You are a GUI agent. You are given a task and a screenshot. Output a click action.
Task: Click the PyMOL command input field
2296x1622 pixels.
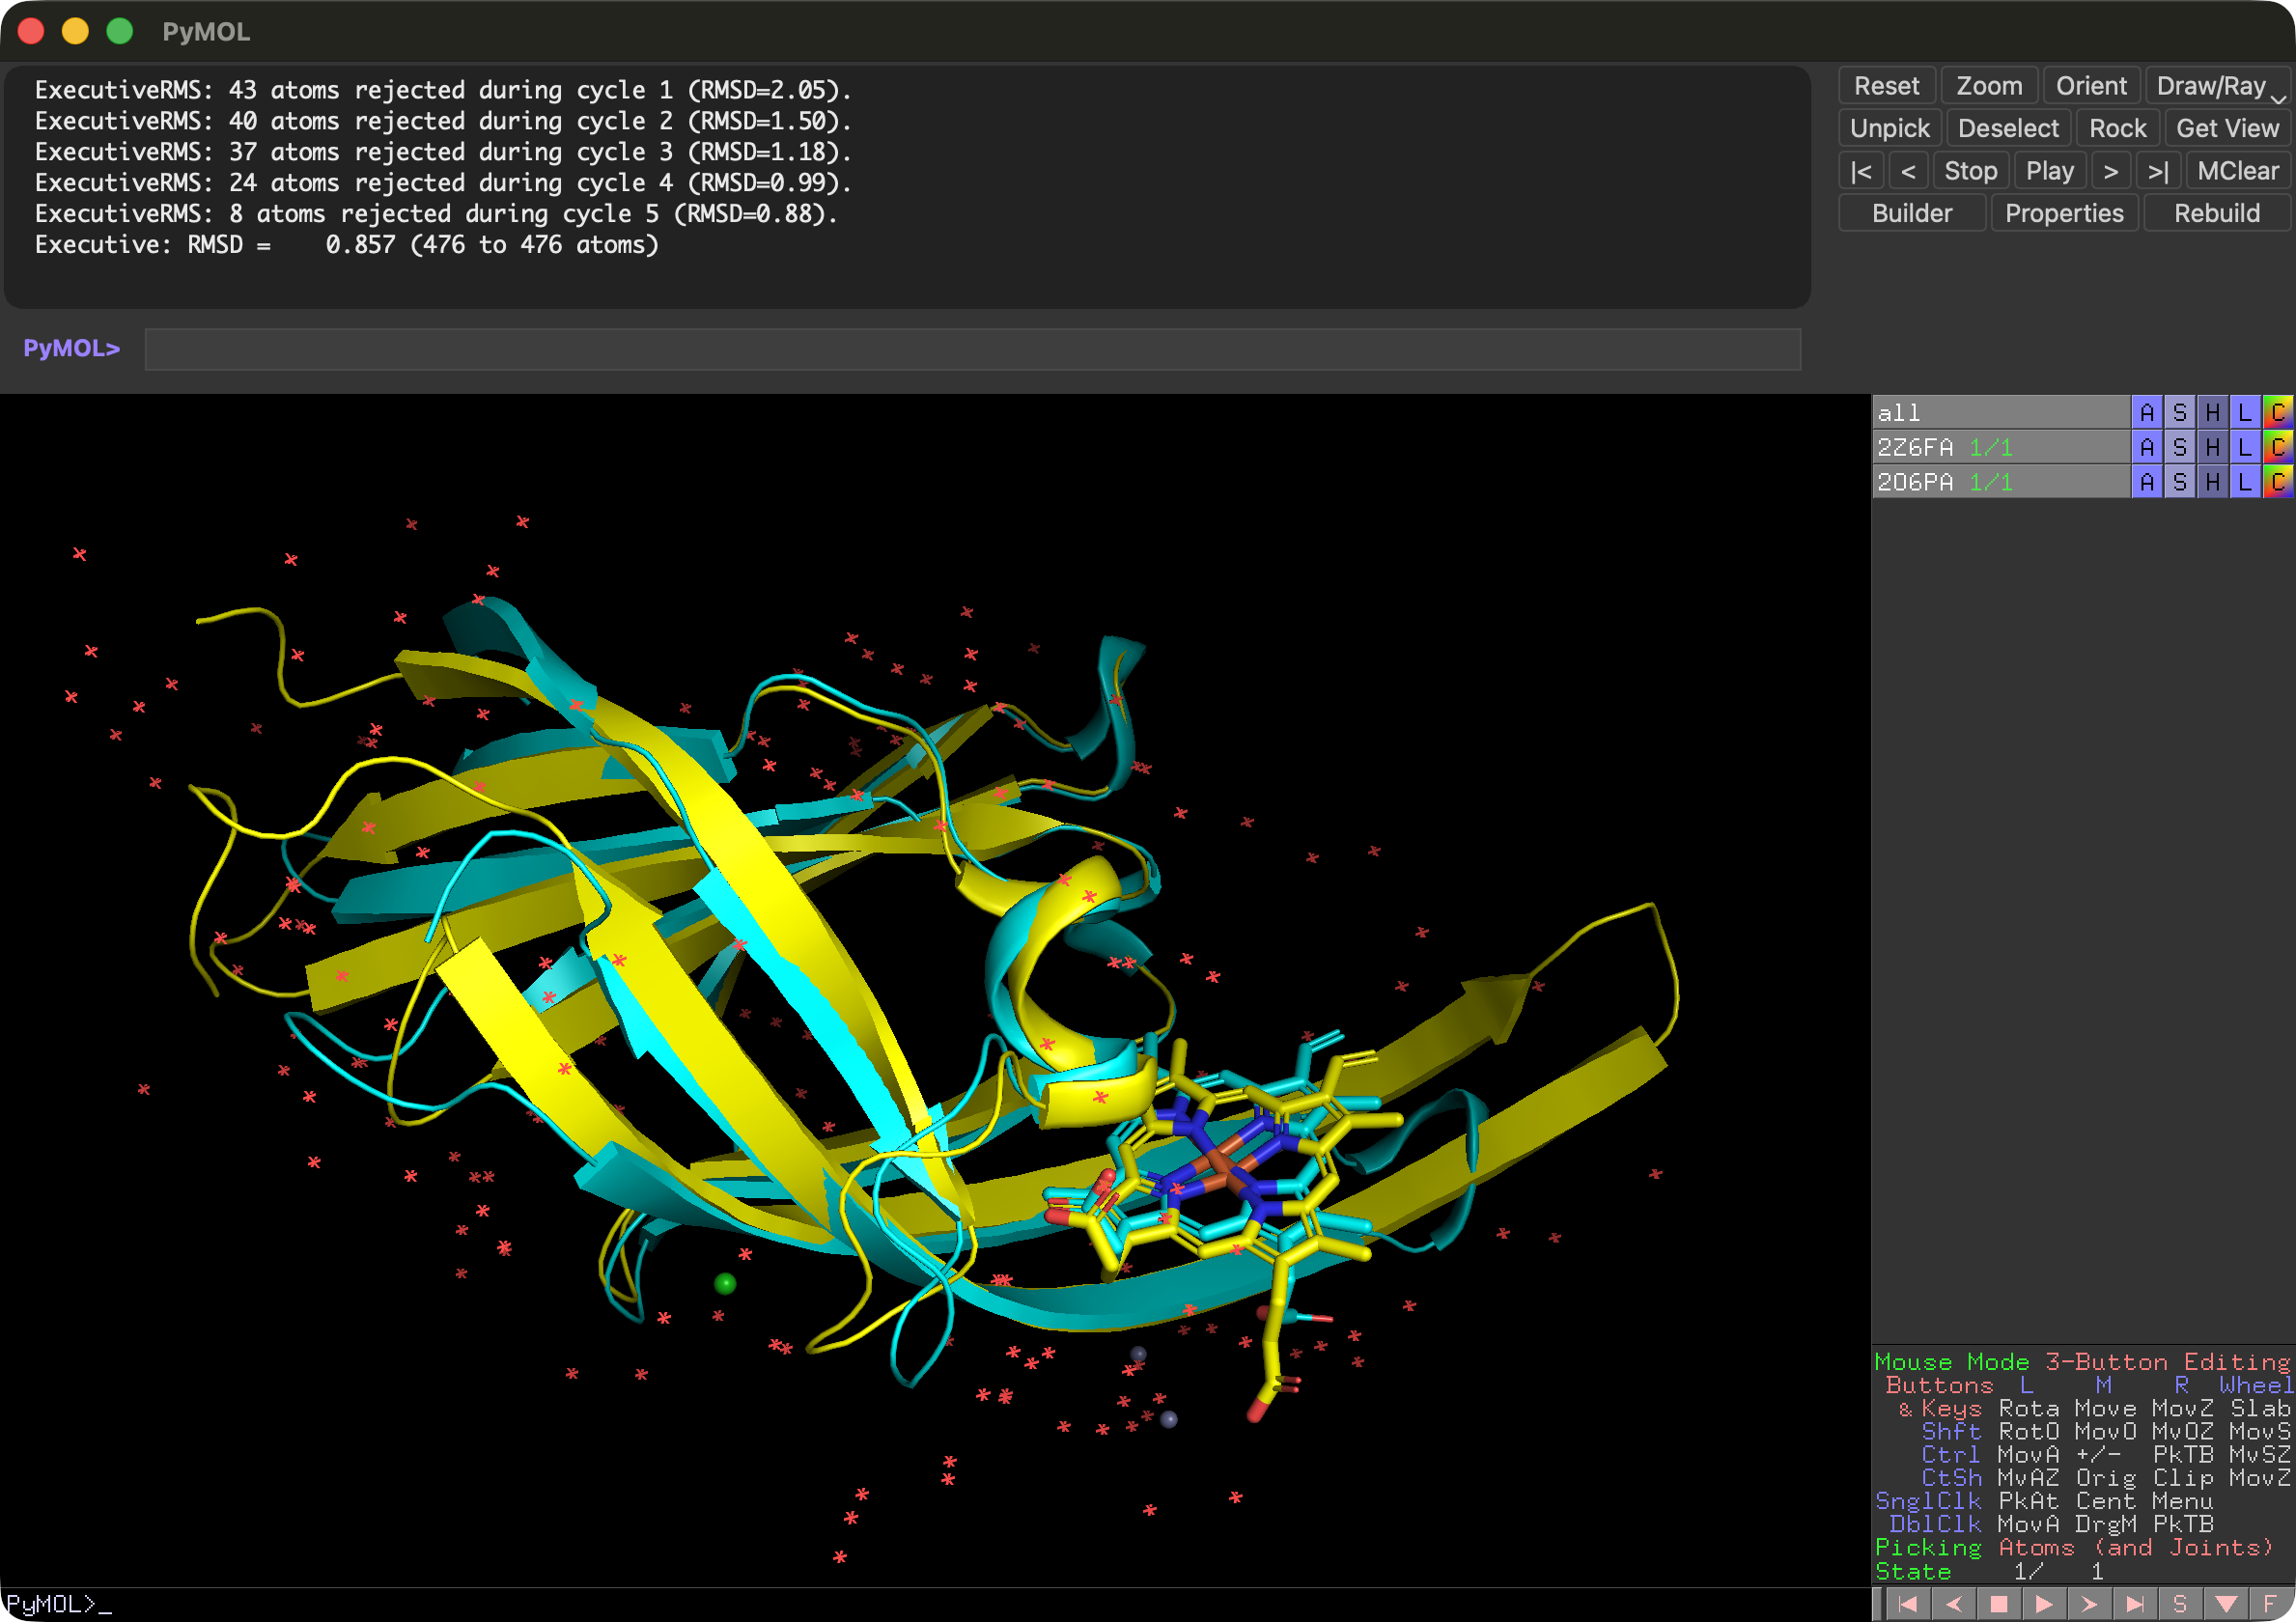[972, 349]
